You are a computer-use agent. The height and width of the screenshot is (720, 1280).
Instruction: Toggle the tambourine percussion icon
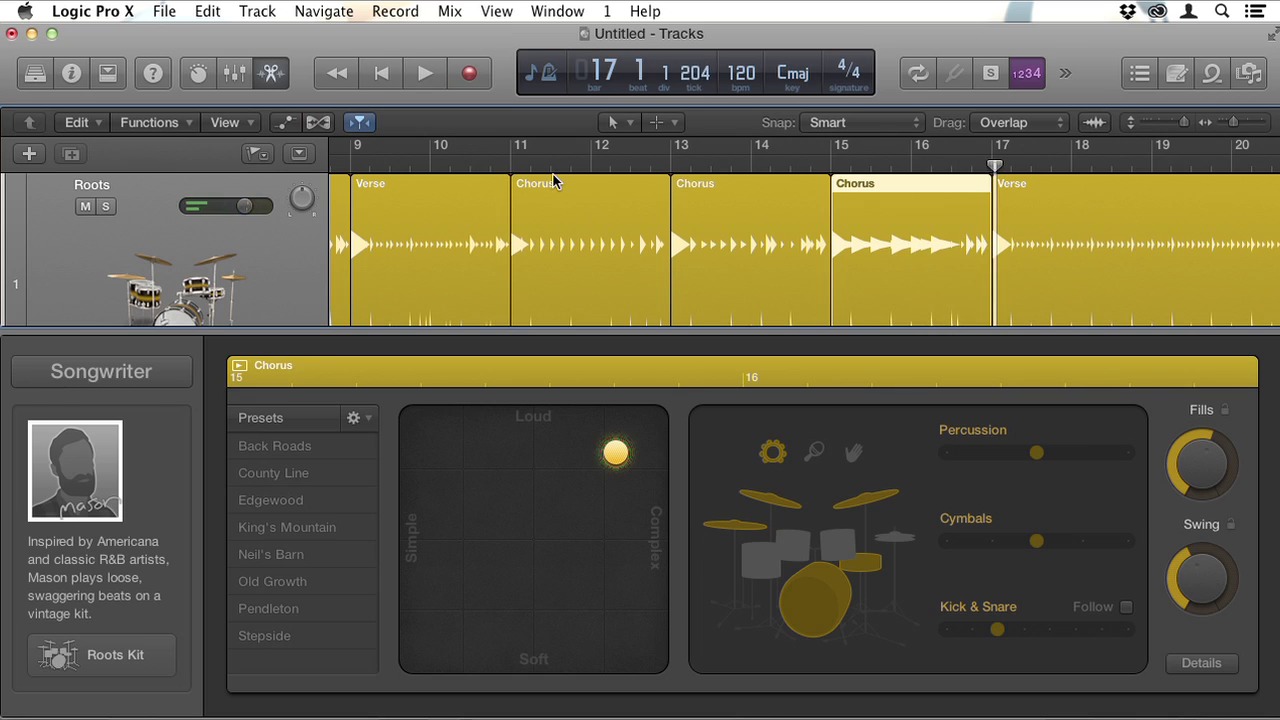[773, 452]
